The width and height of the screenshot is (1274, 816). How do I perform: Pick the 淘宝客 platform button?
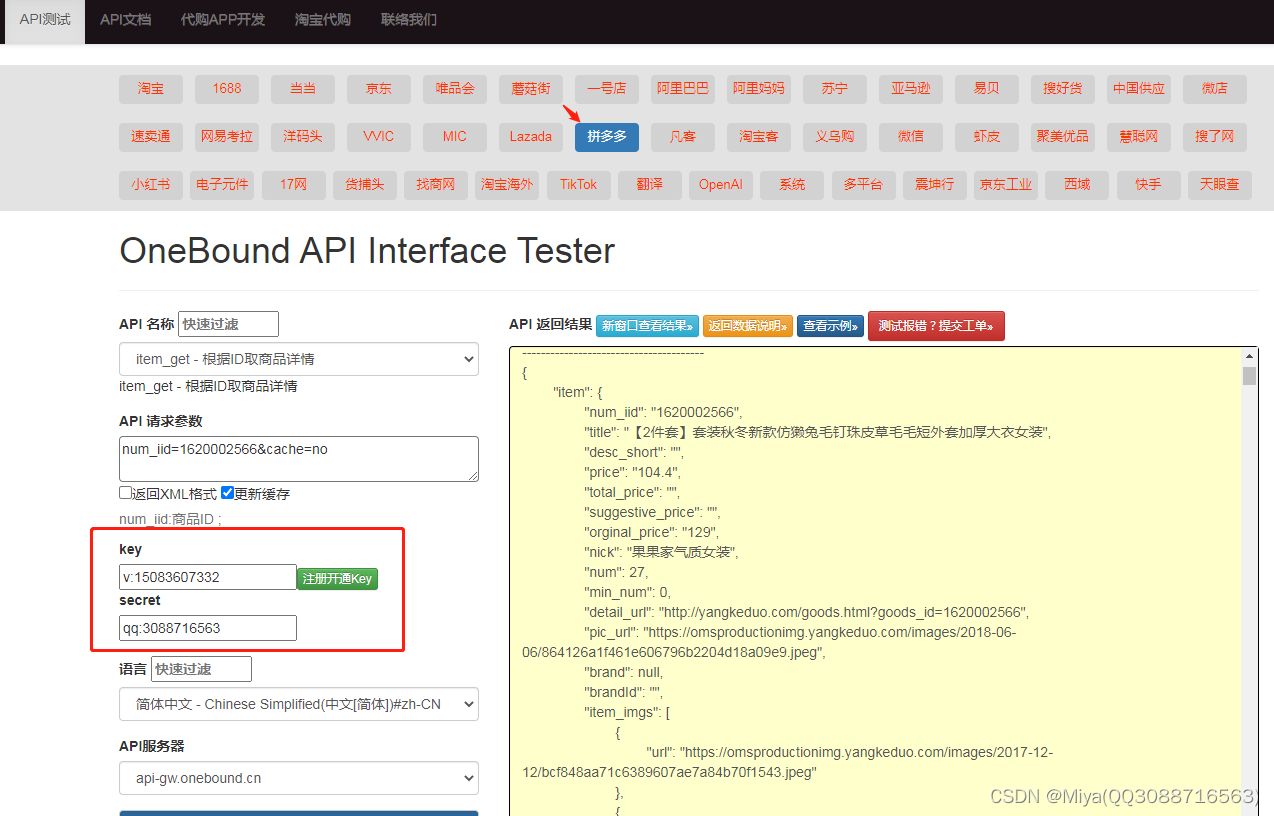759,136
